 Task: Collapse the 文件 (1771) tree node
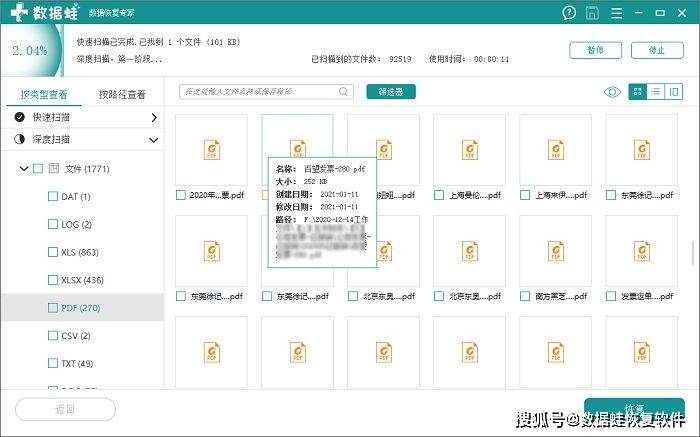[23, 169]
